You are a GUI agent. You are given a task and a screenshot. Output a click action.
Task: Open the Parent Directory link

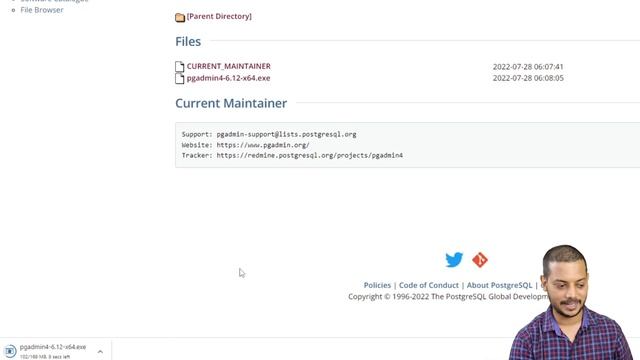coord(219,16)
